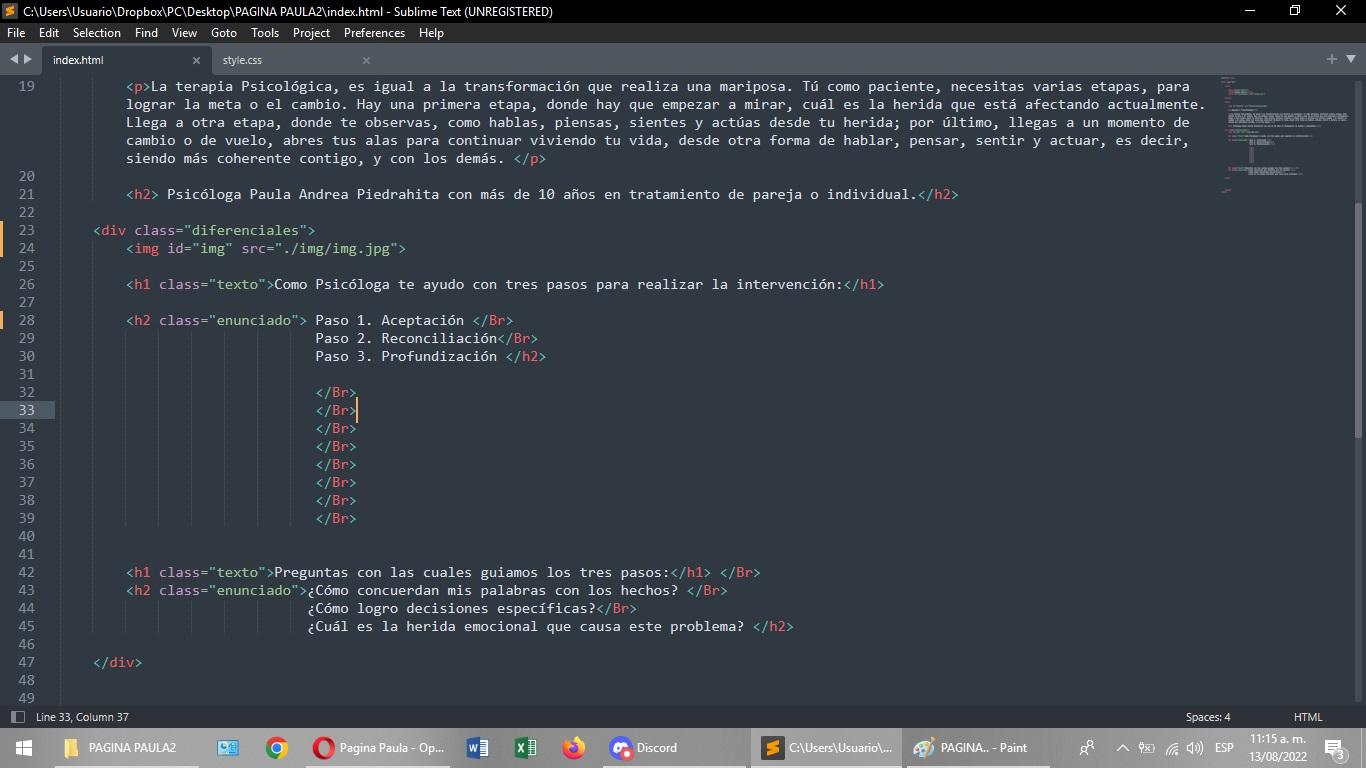Open notification center with 3 badge
1366x768 pixels.
coord(1334,747)
